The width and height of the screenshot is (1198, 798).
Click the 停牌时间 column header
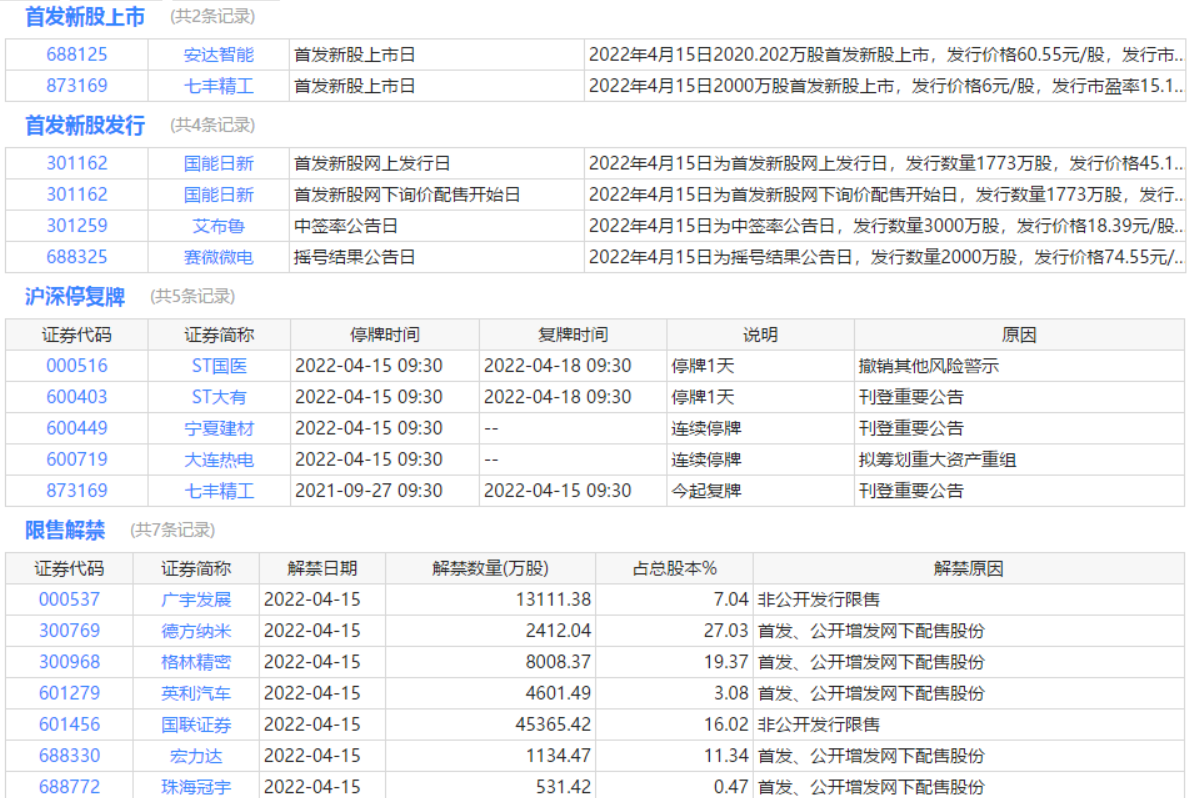384,336
